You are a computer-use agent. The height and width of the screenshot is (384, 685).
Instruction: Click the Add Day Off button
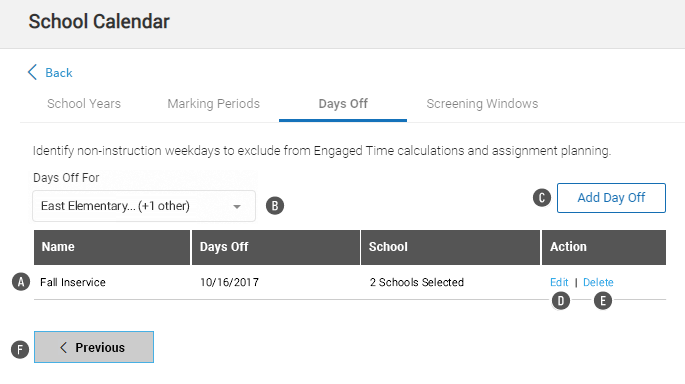611,198
